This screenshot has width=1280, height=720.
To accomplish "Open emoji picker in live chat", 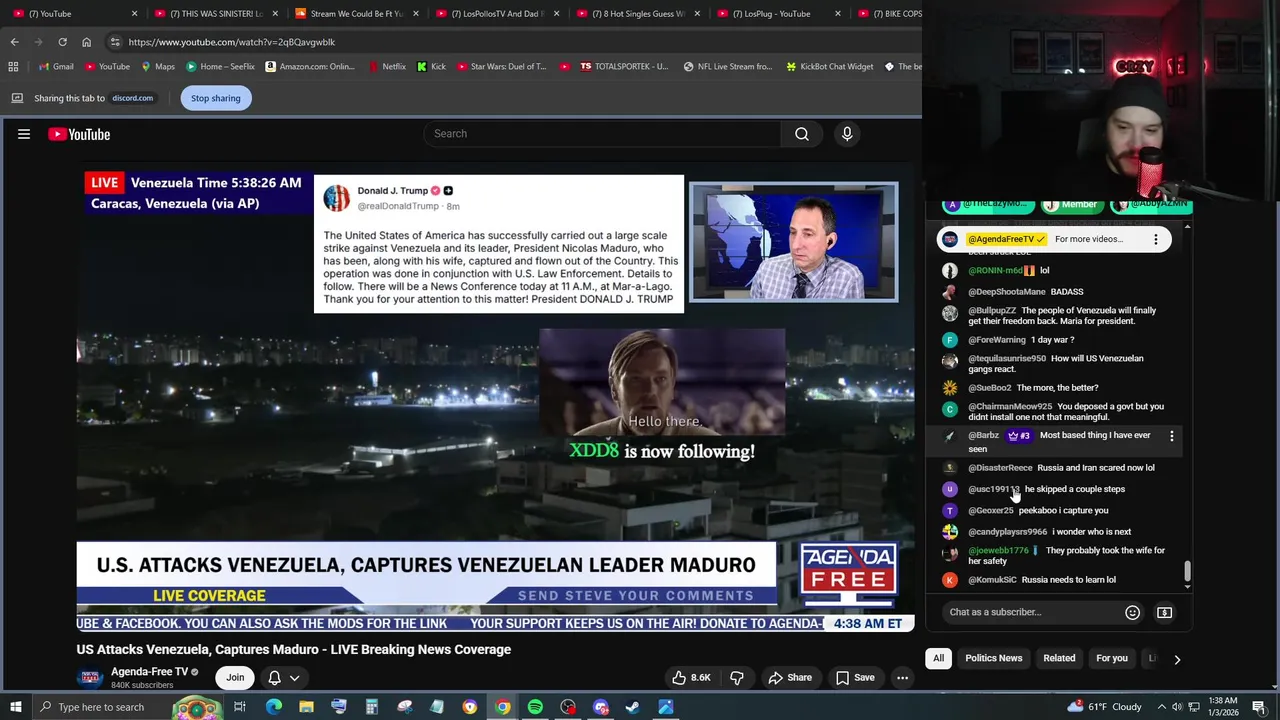I will coord(1132,612).
